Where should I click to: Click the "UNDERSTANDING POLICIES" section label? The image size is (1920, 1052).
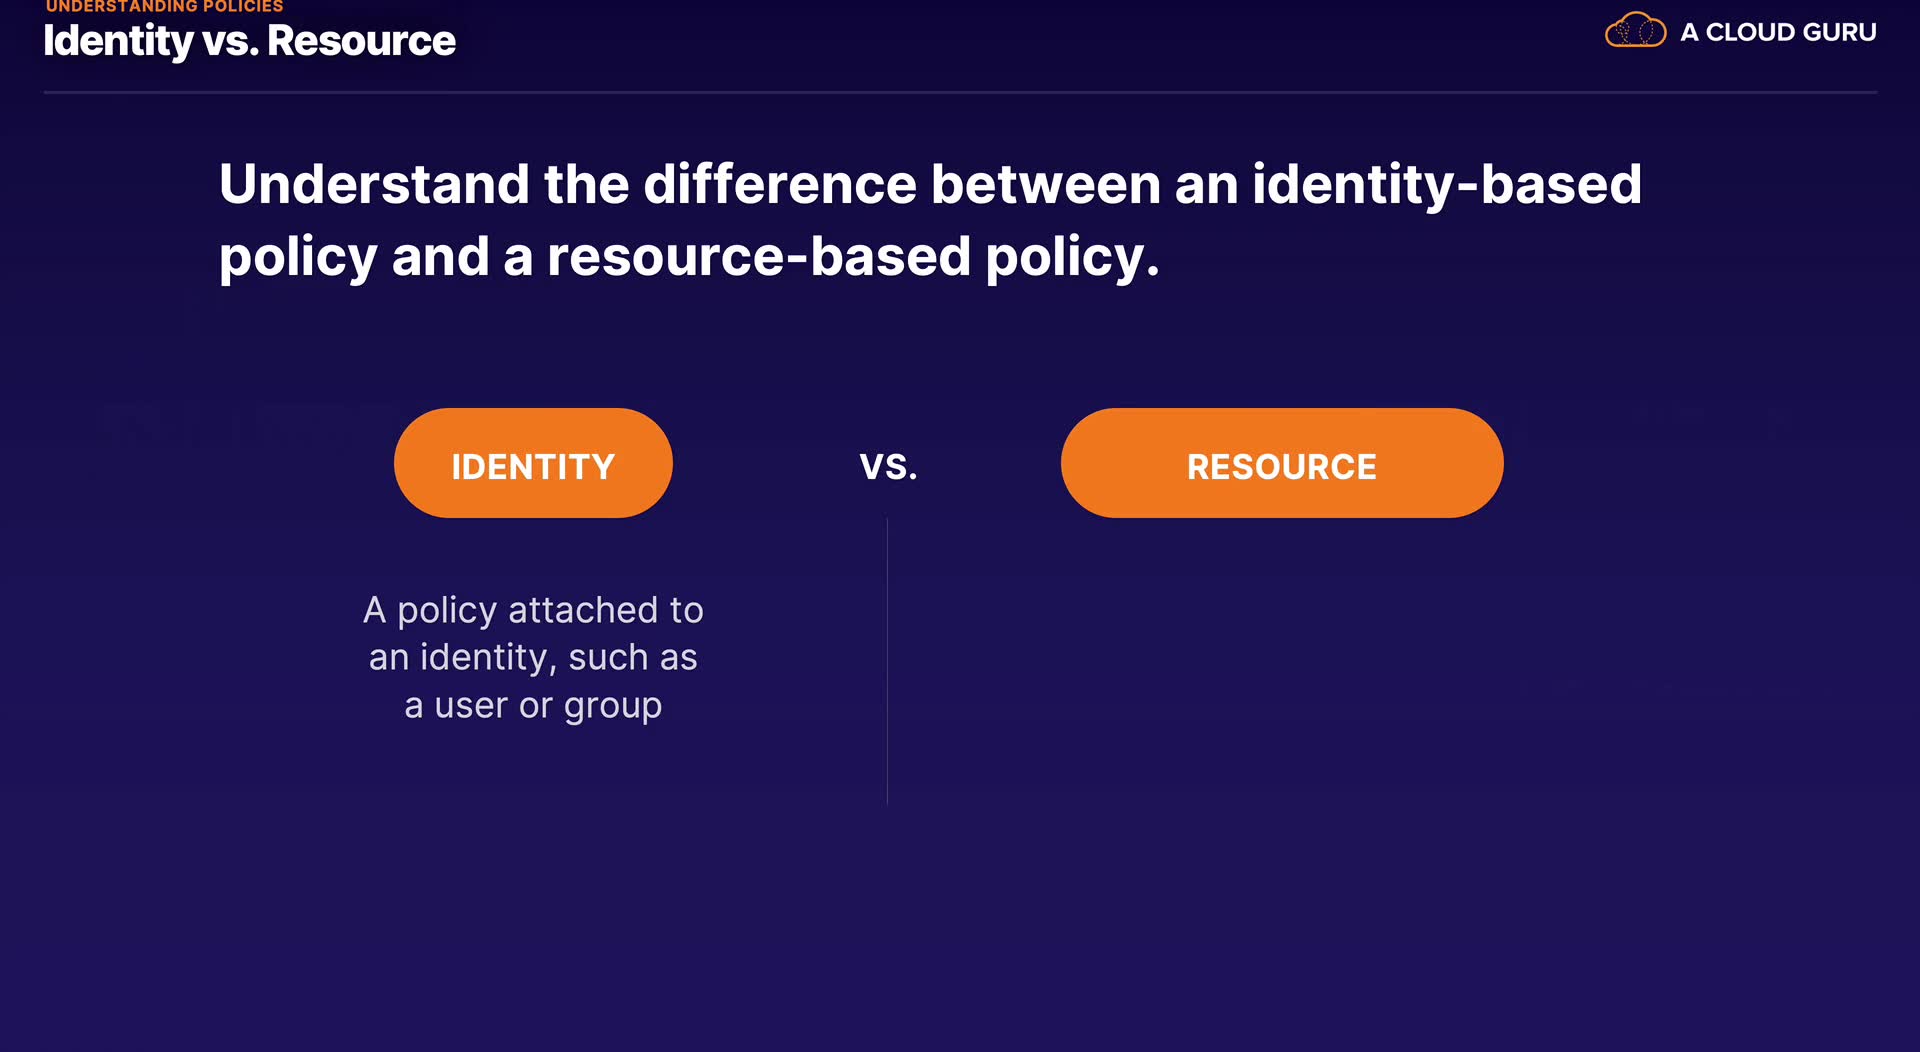[x=165, y=6]
